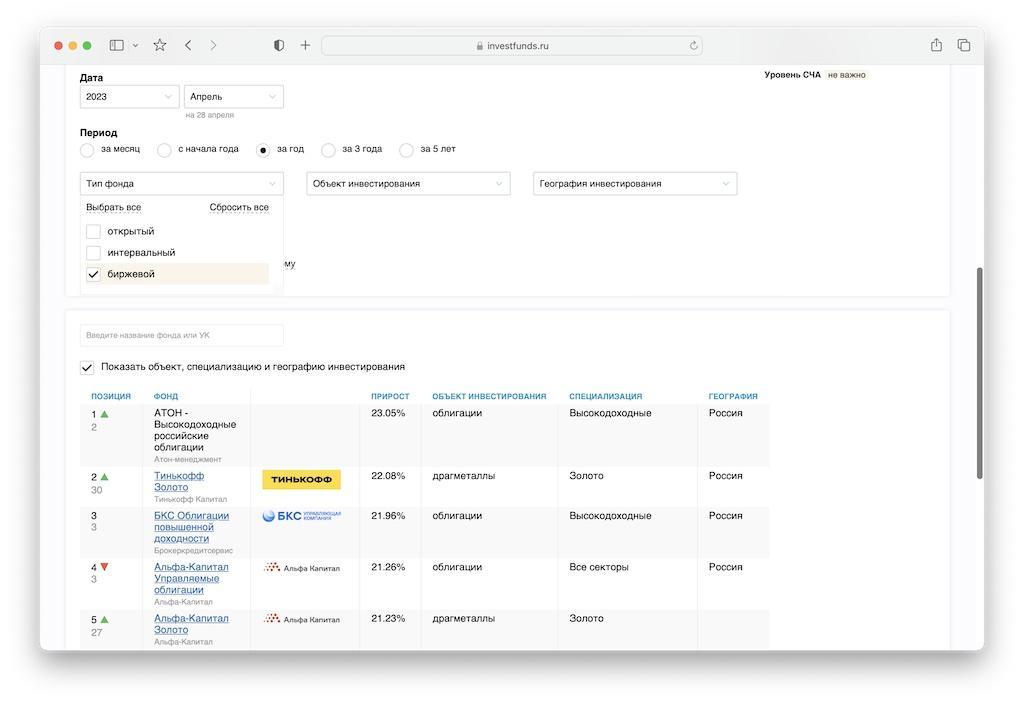Click the privacy shield icon
Screen dimensions: 1024x703
279,45
